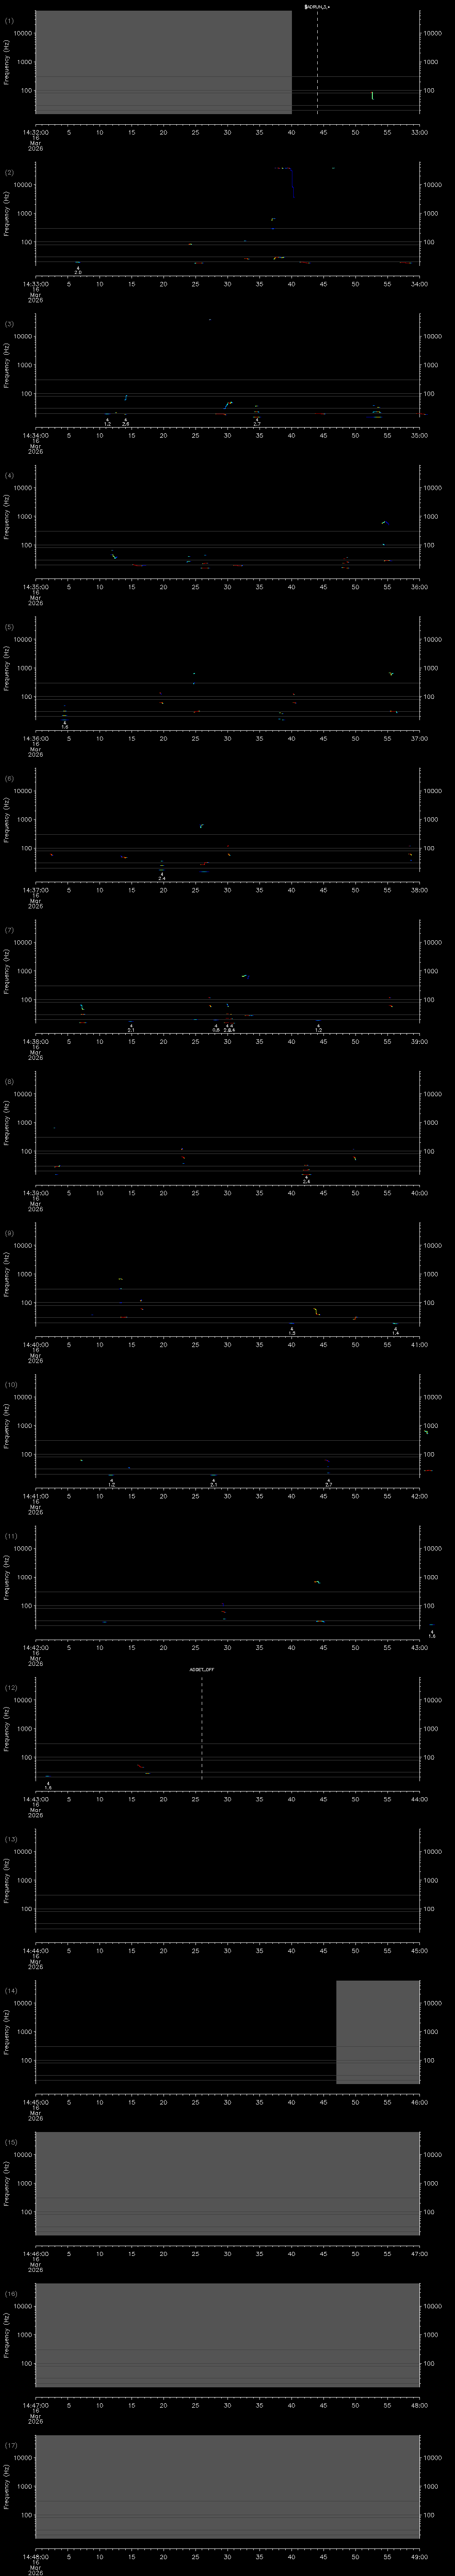The image size is (455, 2576).
Task: Click the arrow marker labeled 2.4 in panel 6
Action: click(161, 875)
